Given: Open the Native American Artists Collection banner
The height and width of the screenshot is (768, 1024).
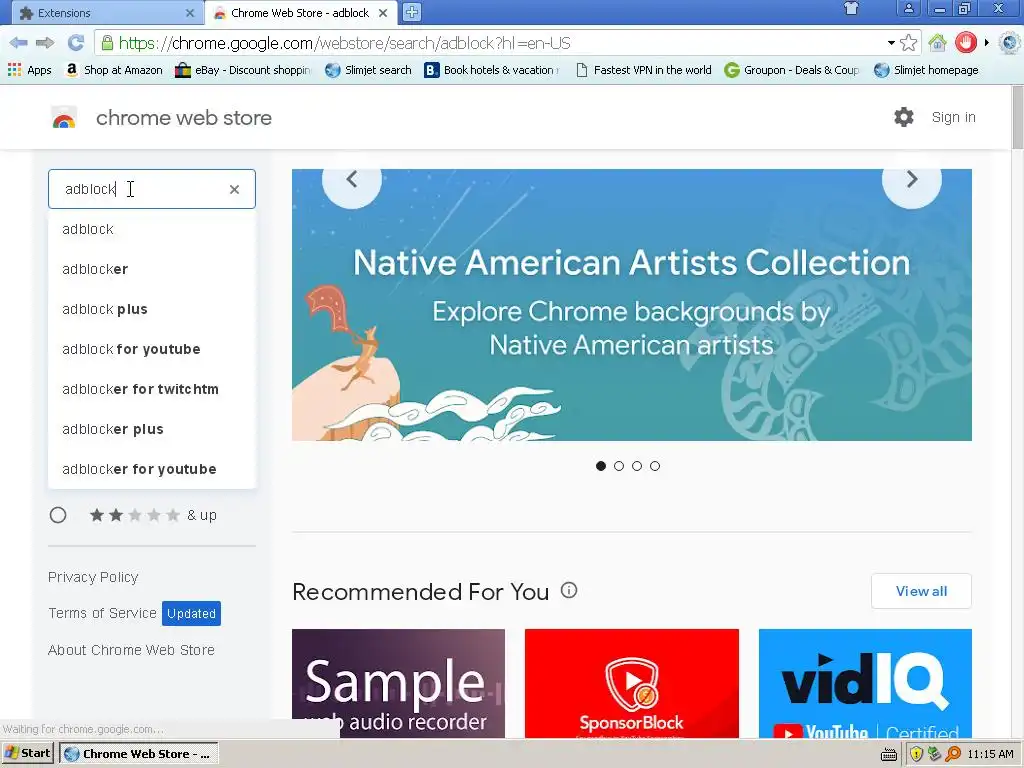Looking at the screenshot, I should coord(632,305).
